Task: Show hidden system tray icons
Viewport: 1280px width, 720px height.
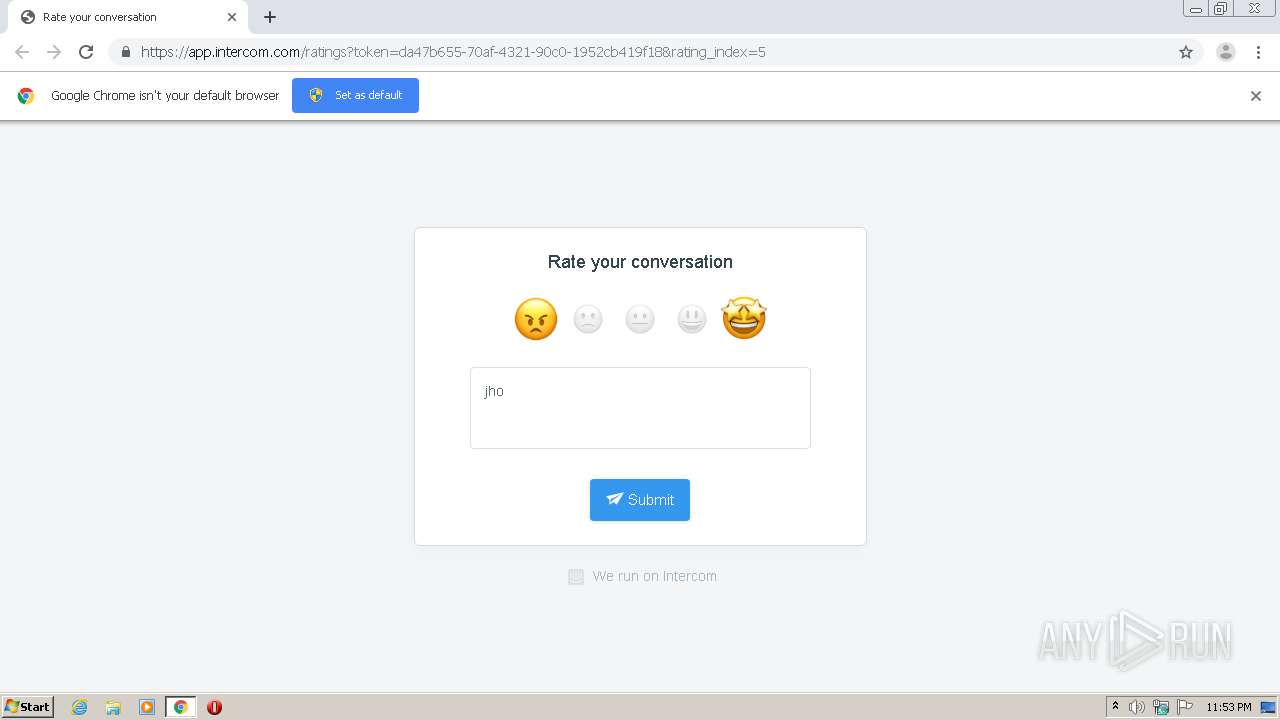Action: coord(1115,707)
